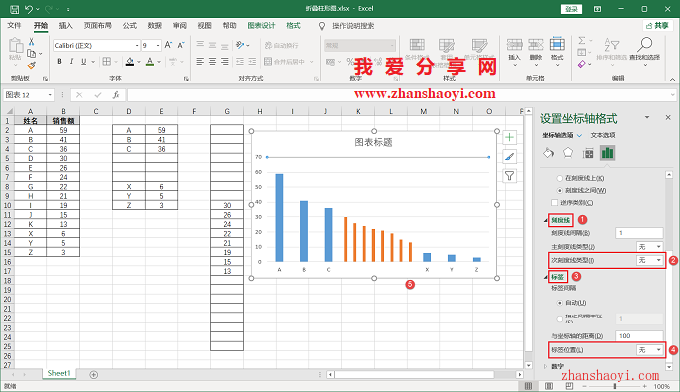Select the 自动 label interval radio button

point(559,303)
